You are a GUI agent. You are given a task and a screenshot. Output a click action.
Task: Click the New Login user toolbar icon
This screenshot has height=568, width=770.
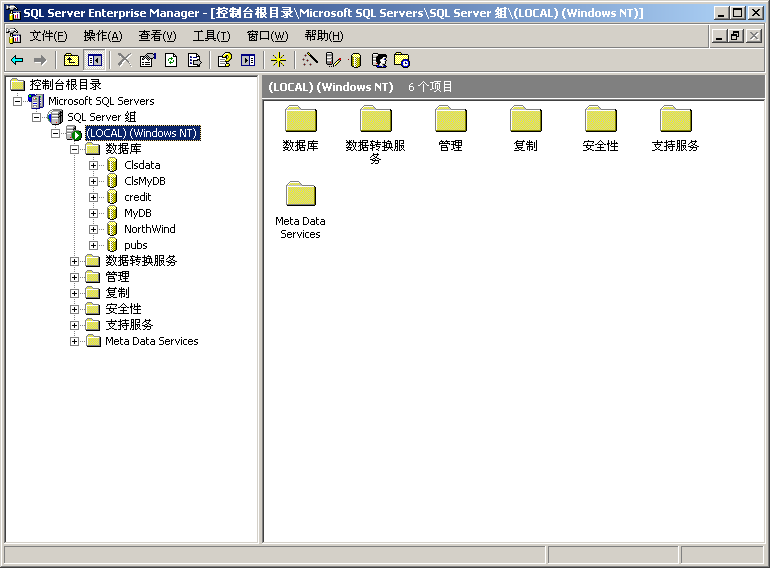coord(379,60)
